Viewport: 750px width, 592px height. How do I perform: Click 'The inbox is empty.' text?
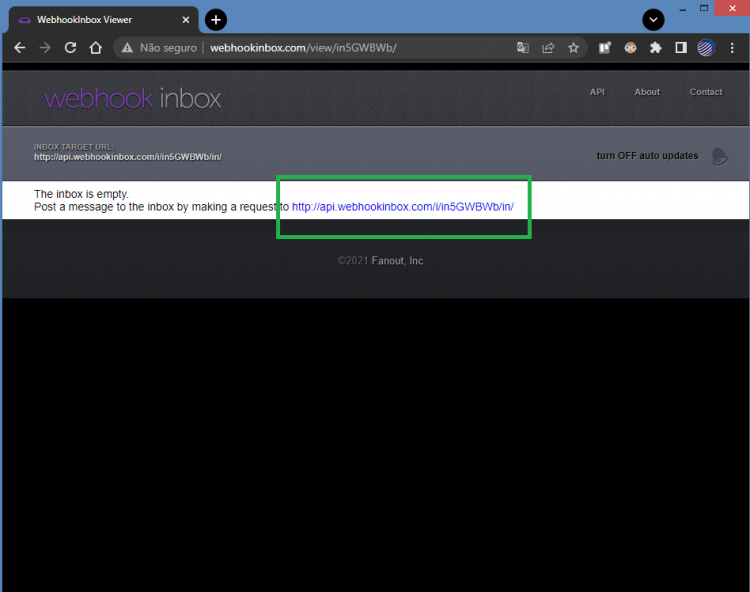tap(81, 194)
